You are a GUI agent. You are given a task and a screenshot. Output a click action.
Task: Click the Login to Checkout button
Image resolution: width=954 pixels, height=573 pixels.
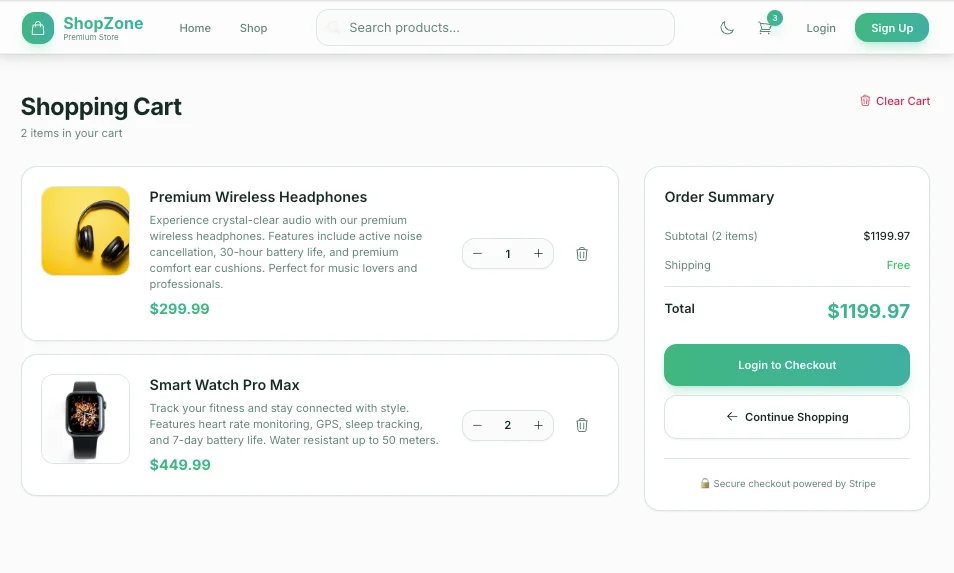point(787,365)
